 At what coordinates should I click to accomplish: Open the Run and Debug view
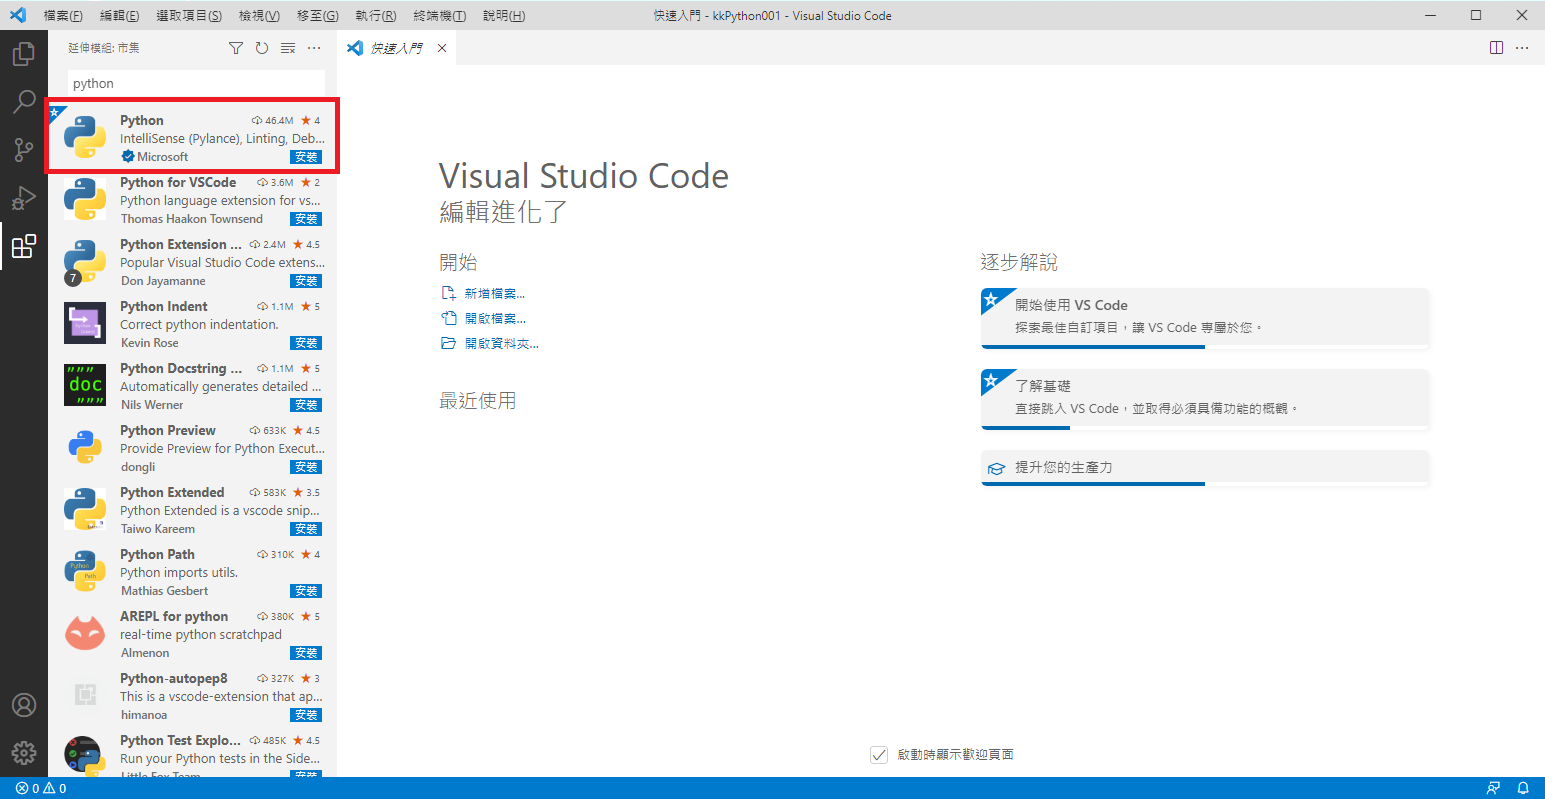pos(24,198)
